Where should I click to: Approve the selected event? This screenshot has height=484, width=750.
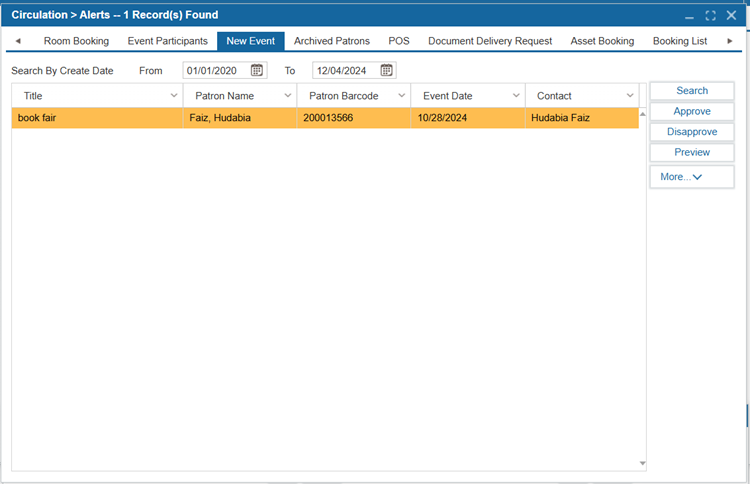692,111
